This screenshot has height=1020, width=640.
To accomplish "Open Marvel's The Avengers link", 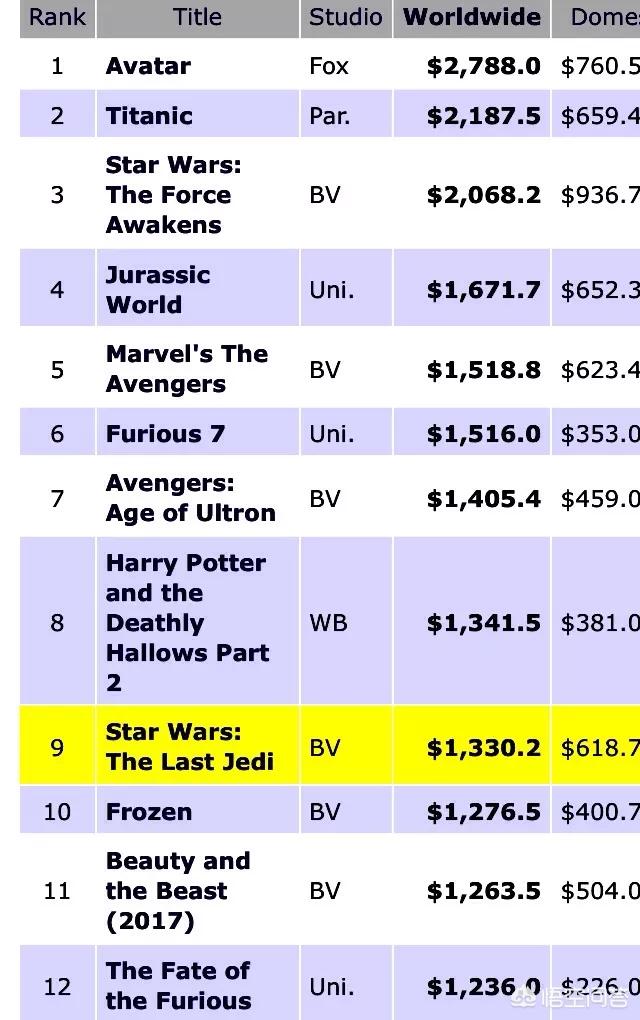I will tap(187, 369).
